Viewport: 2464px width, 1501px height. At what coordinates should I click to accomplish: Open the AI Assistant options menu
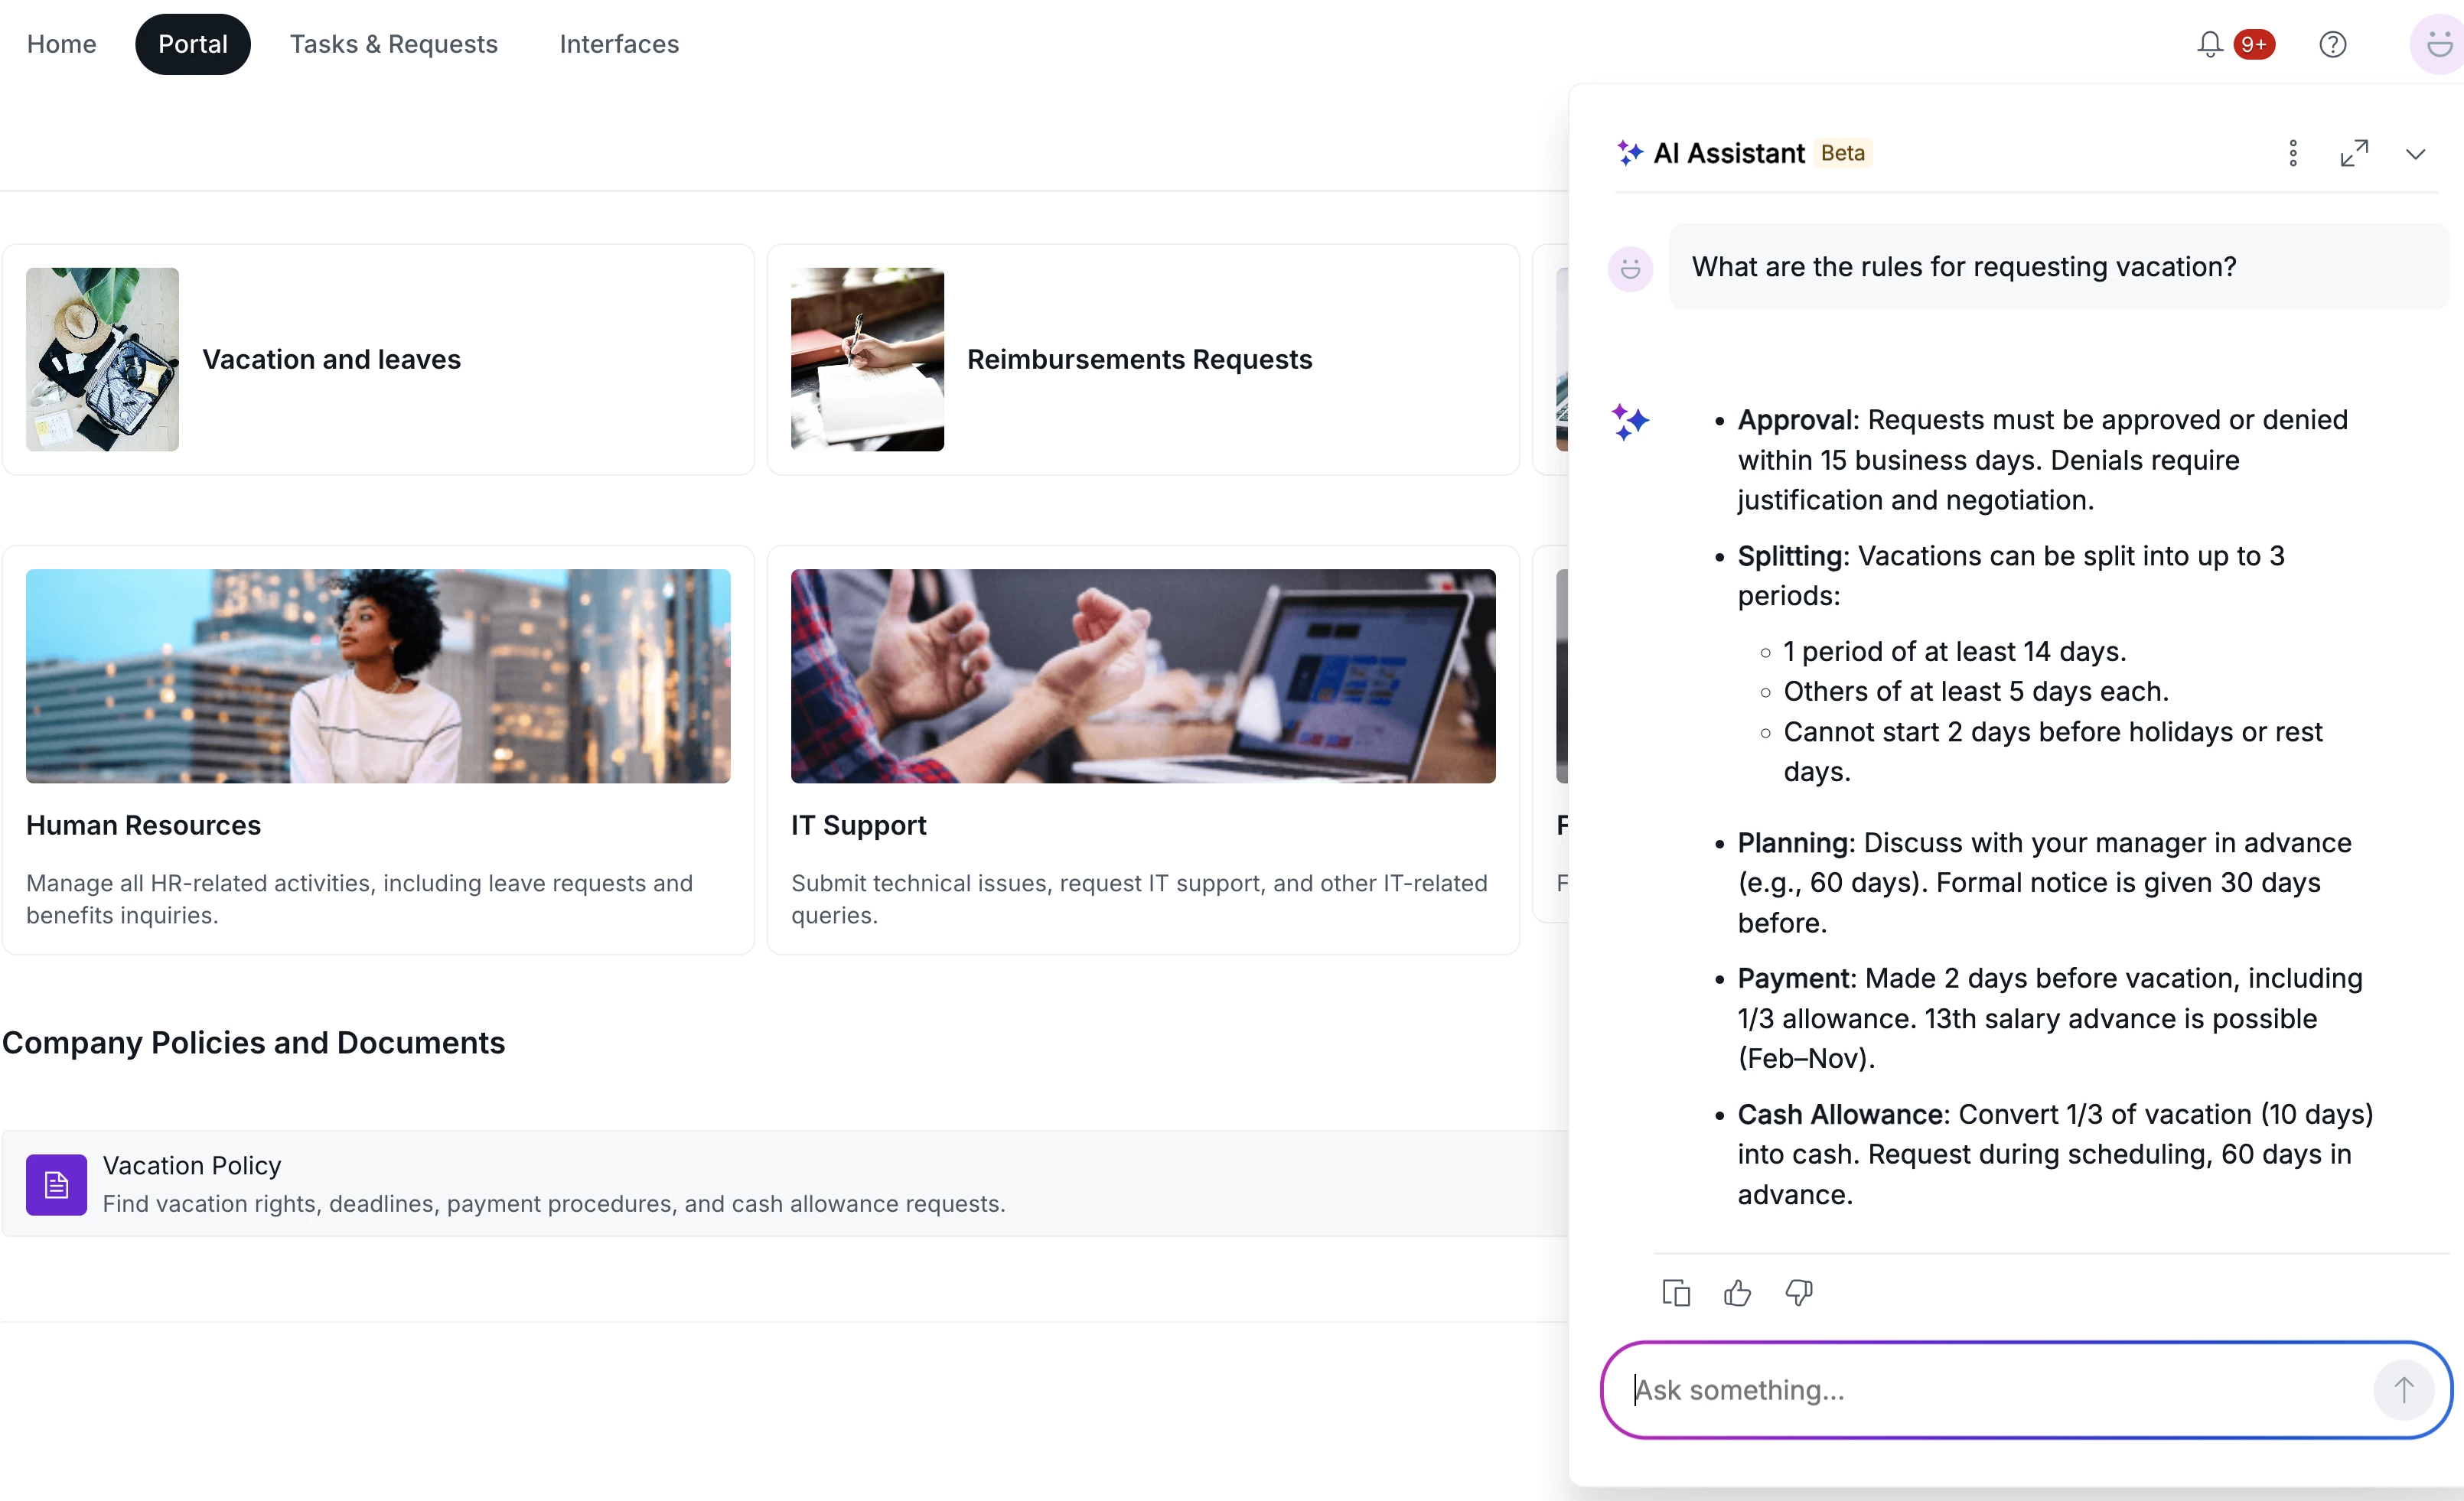[x=2292, y=153]
